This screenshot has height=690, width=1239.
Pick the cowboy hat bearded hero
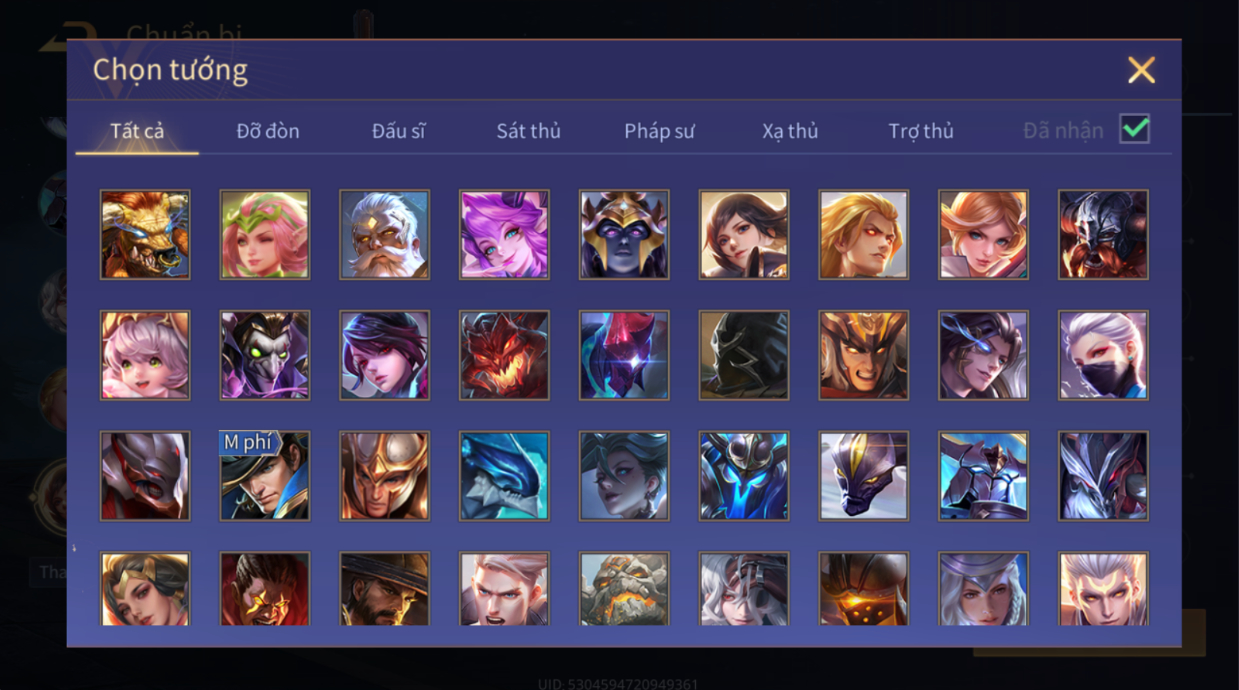point(385,589)
